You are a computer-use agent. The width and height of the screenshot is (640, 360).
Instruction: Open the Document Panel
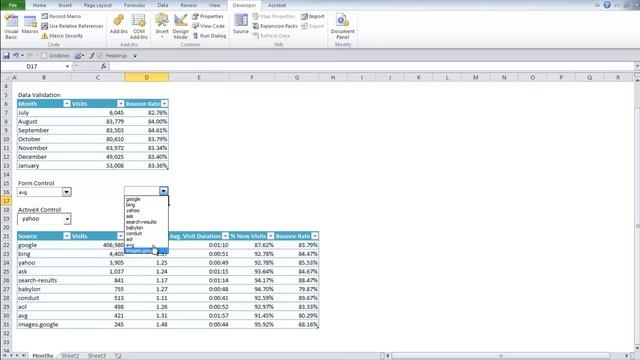(342, 26)
